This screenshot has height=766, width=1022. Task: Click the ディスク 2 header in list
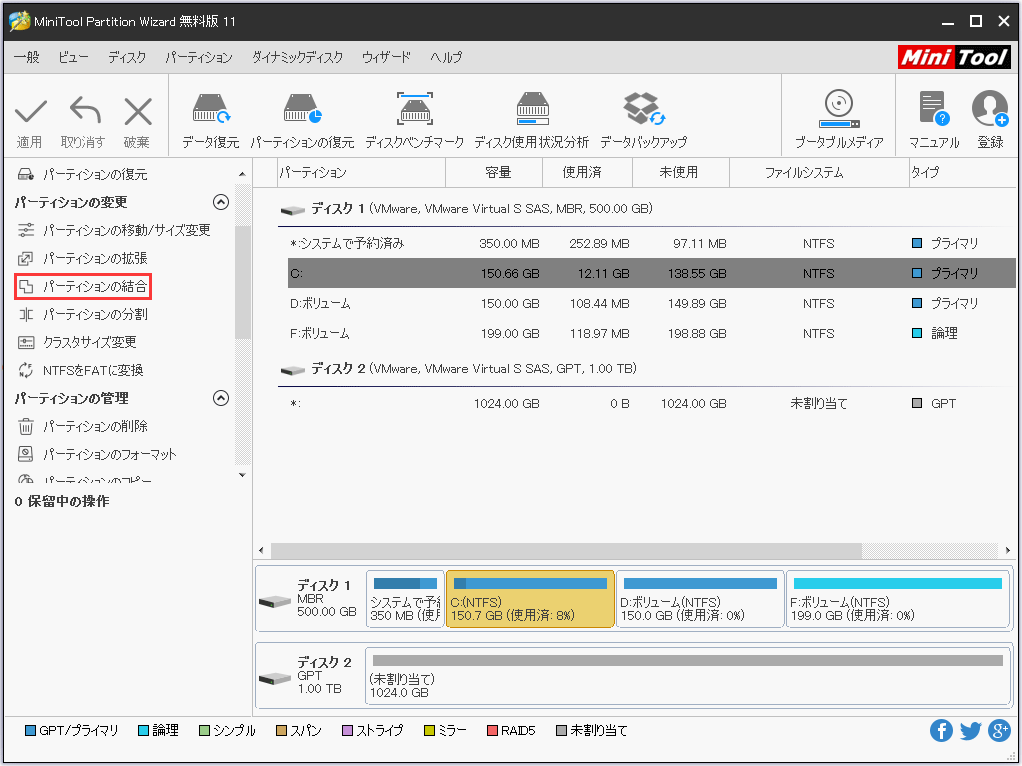click(x=458, y=369)
